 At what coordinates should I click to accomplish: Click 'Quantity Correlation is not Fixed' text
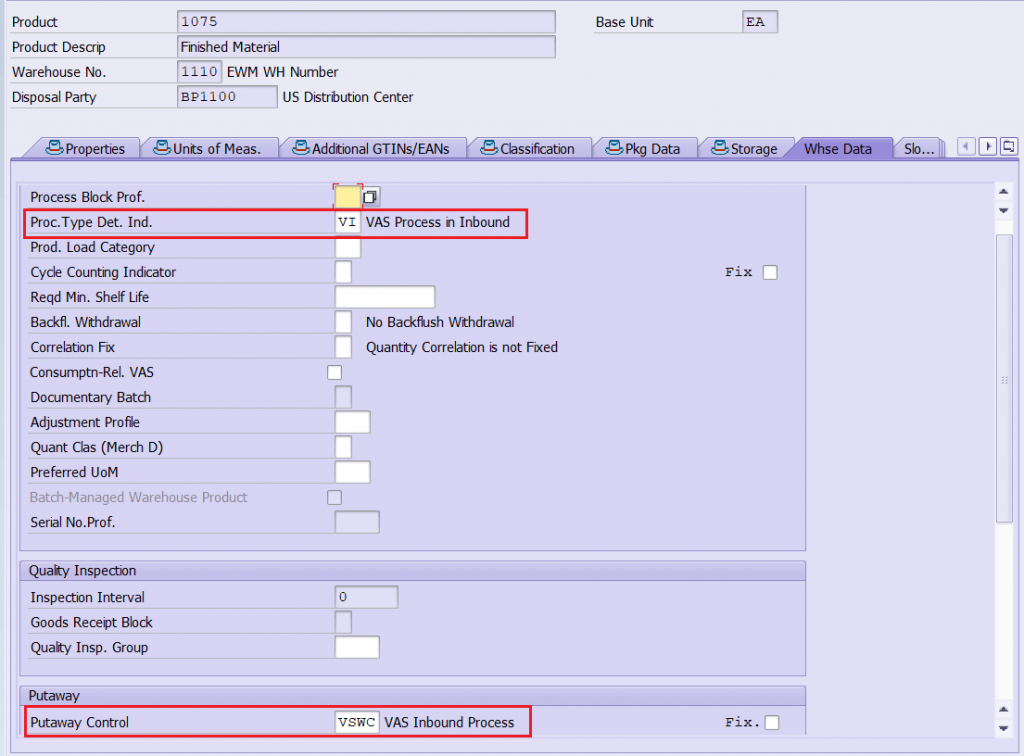tap(462, 347)
